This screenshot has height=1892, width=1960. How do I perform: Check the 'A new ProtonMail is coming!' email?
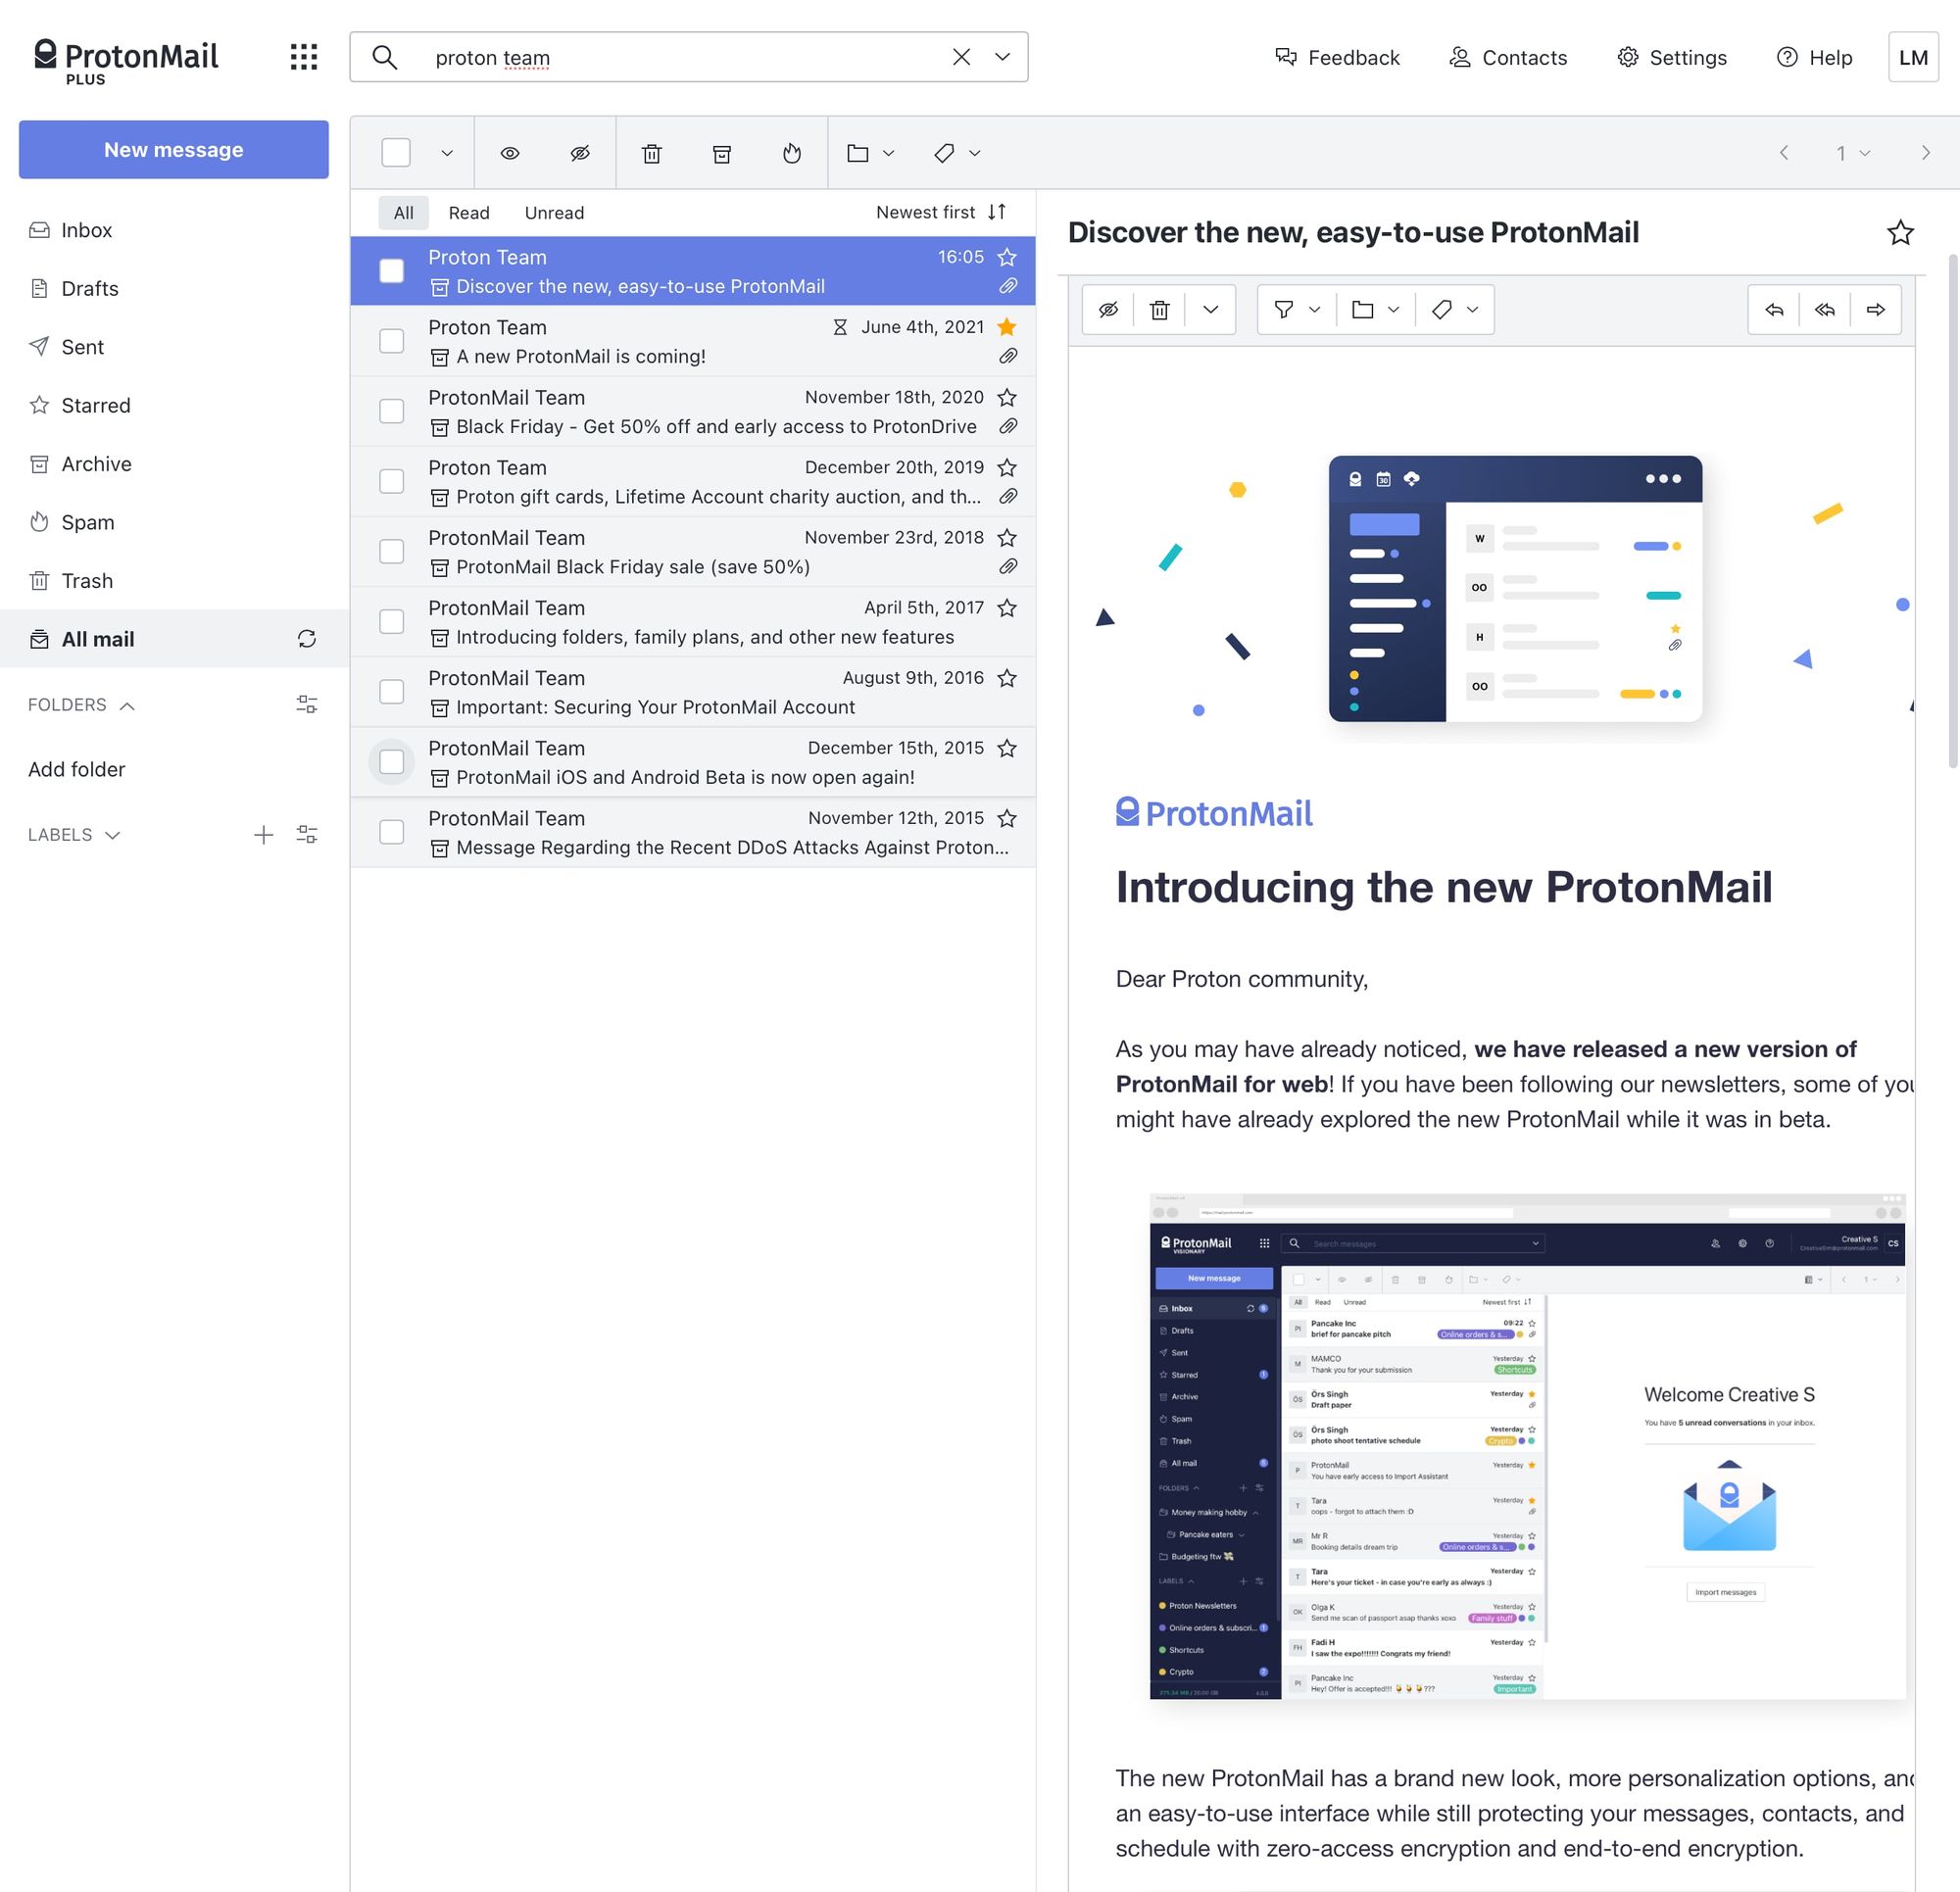pyautogui.click(x=392, y=341)
